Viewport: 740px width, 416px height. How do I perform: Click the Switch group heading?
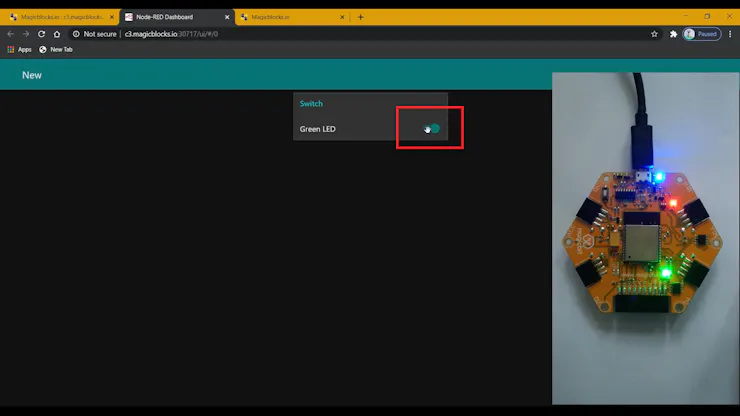[x=311, y=103]
